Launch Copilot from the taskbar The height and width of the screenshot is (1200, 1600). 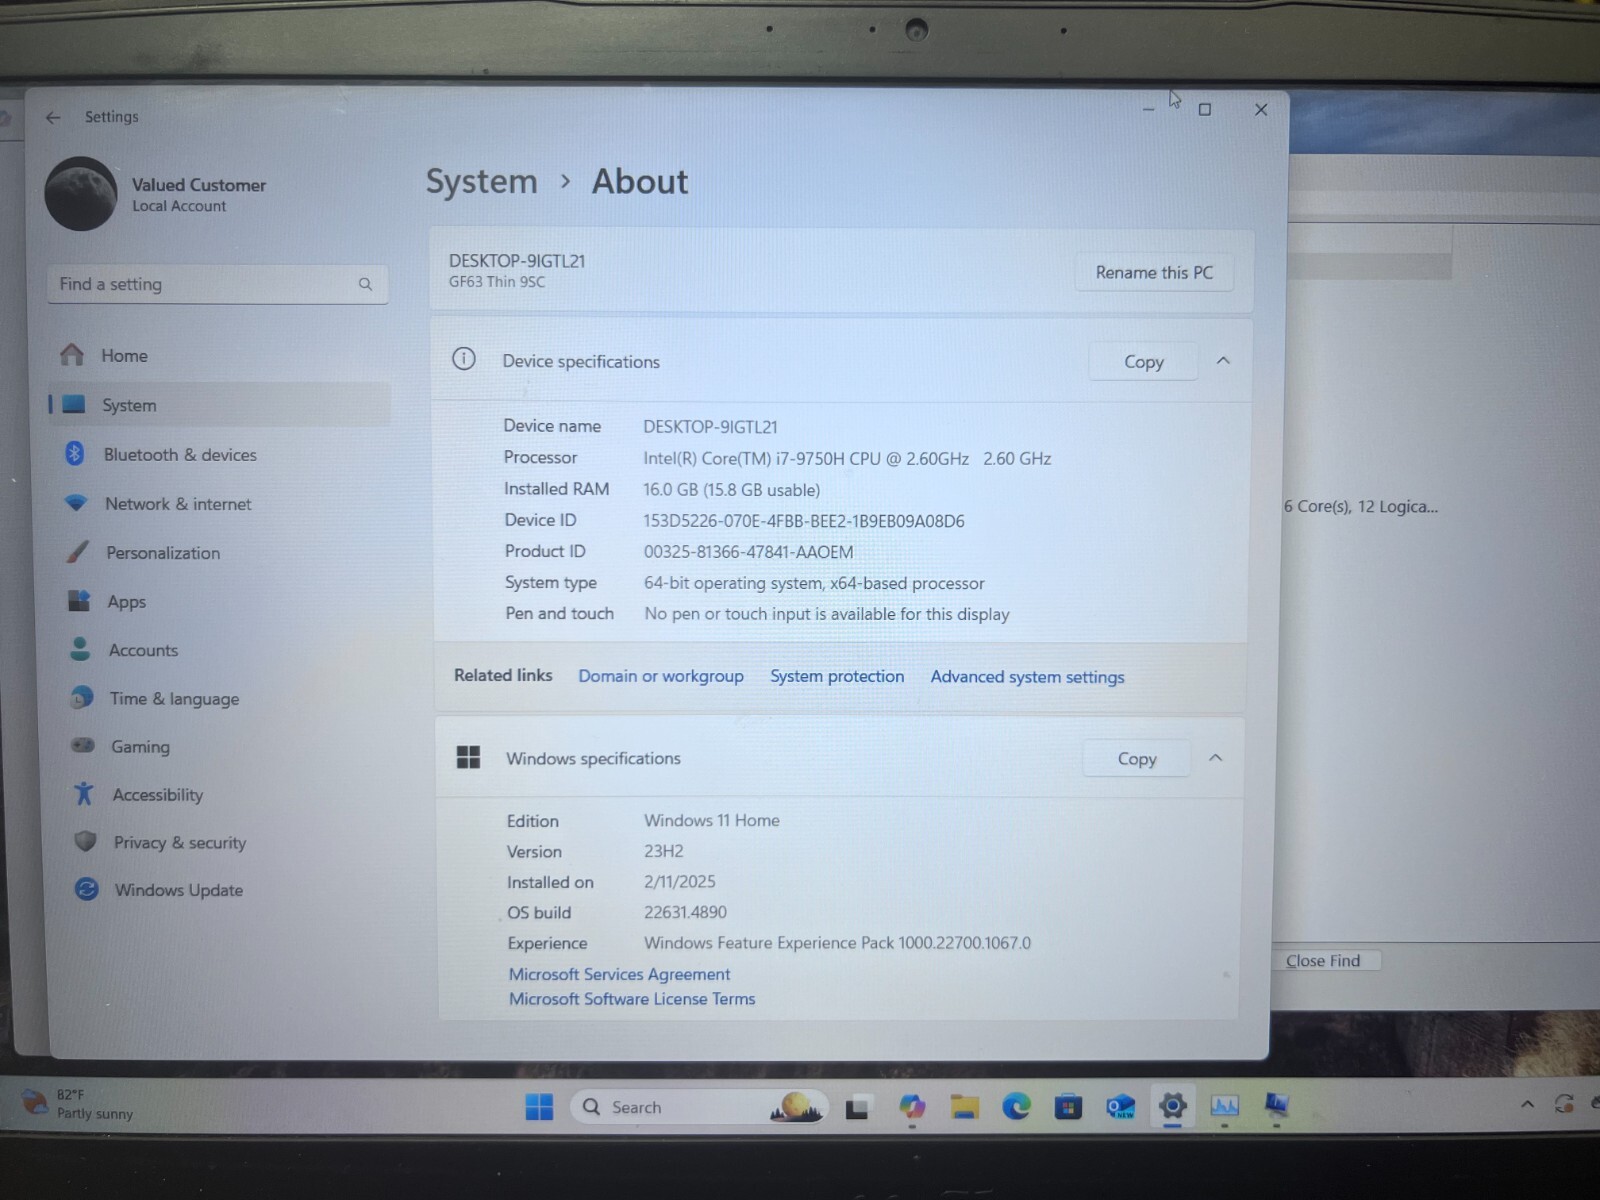click(x=912, y=1107)
